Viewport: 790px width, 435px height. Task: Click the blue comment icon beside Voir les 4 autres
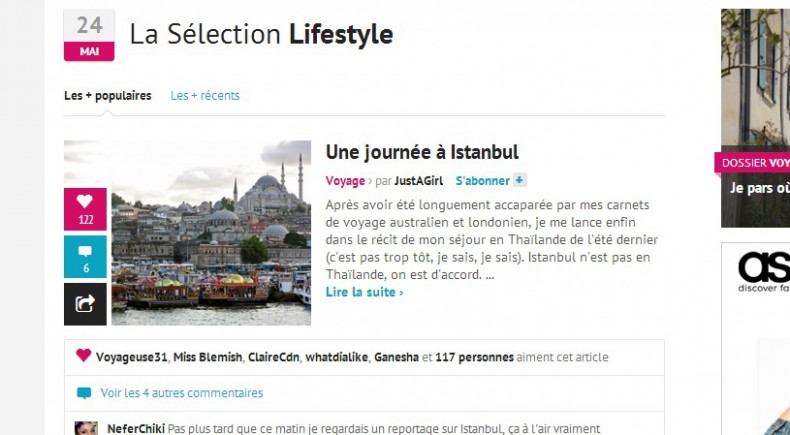click(84, 393)
